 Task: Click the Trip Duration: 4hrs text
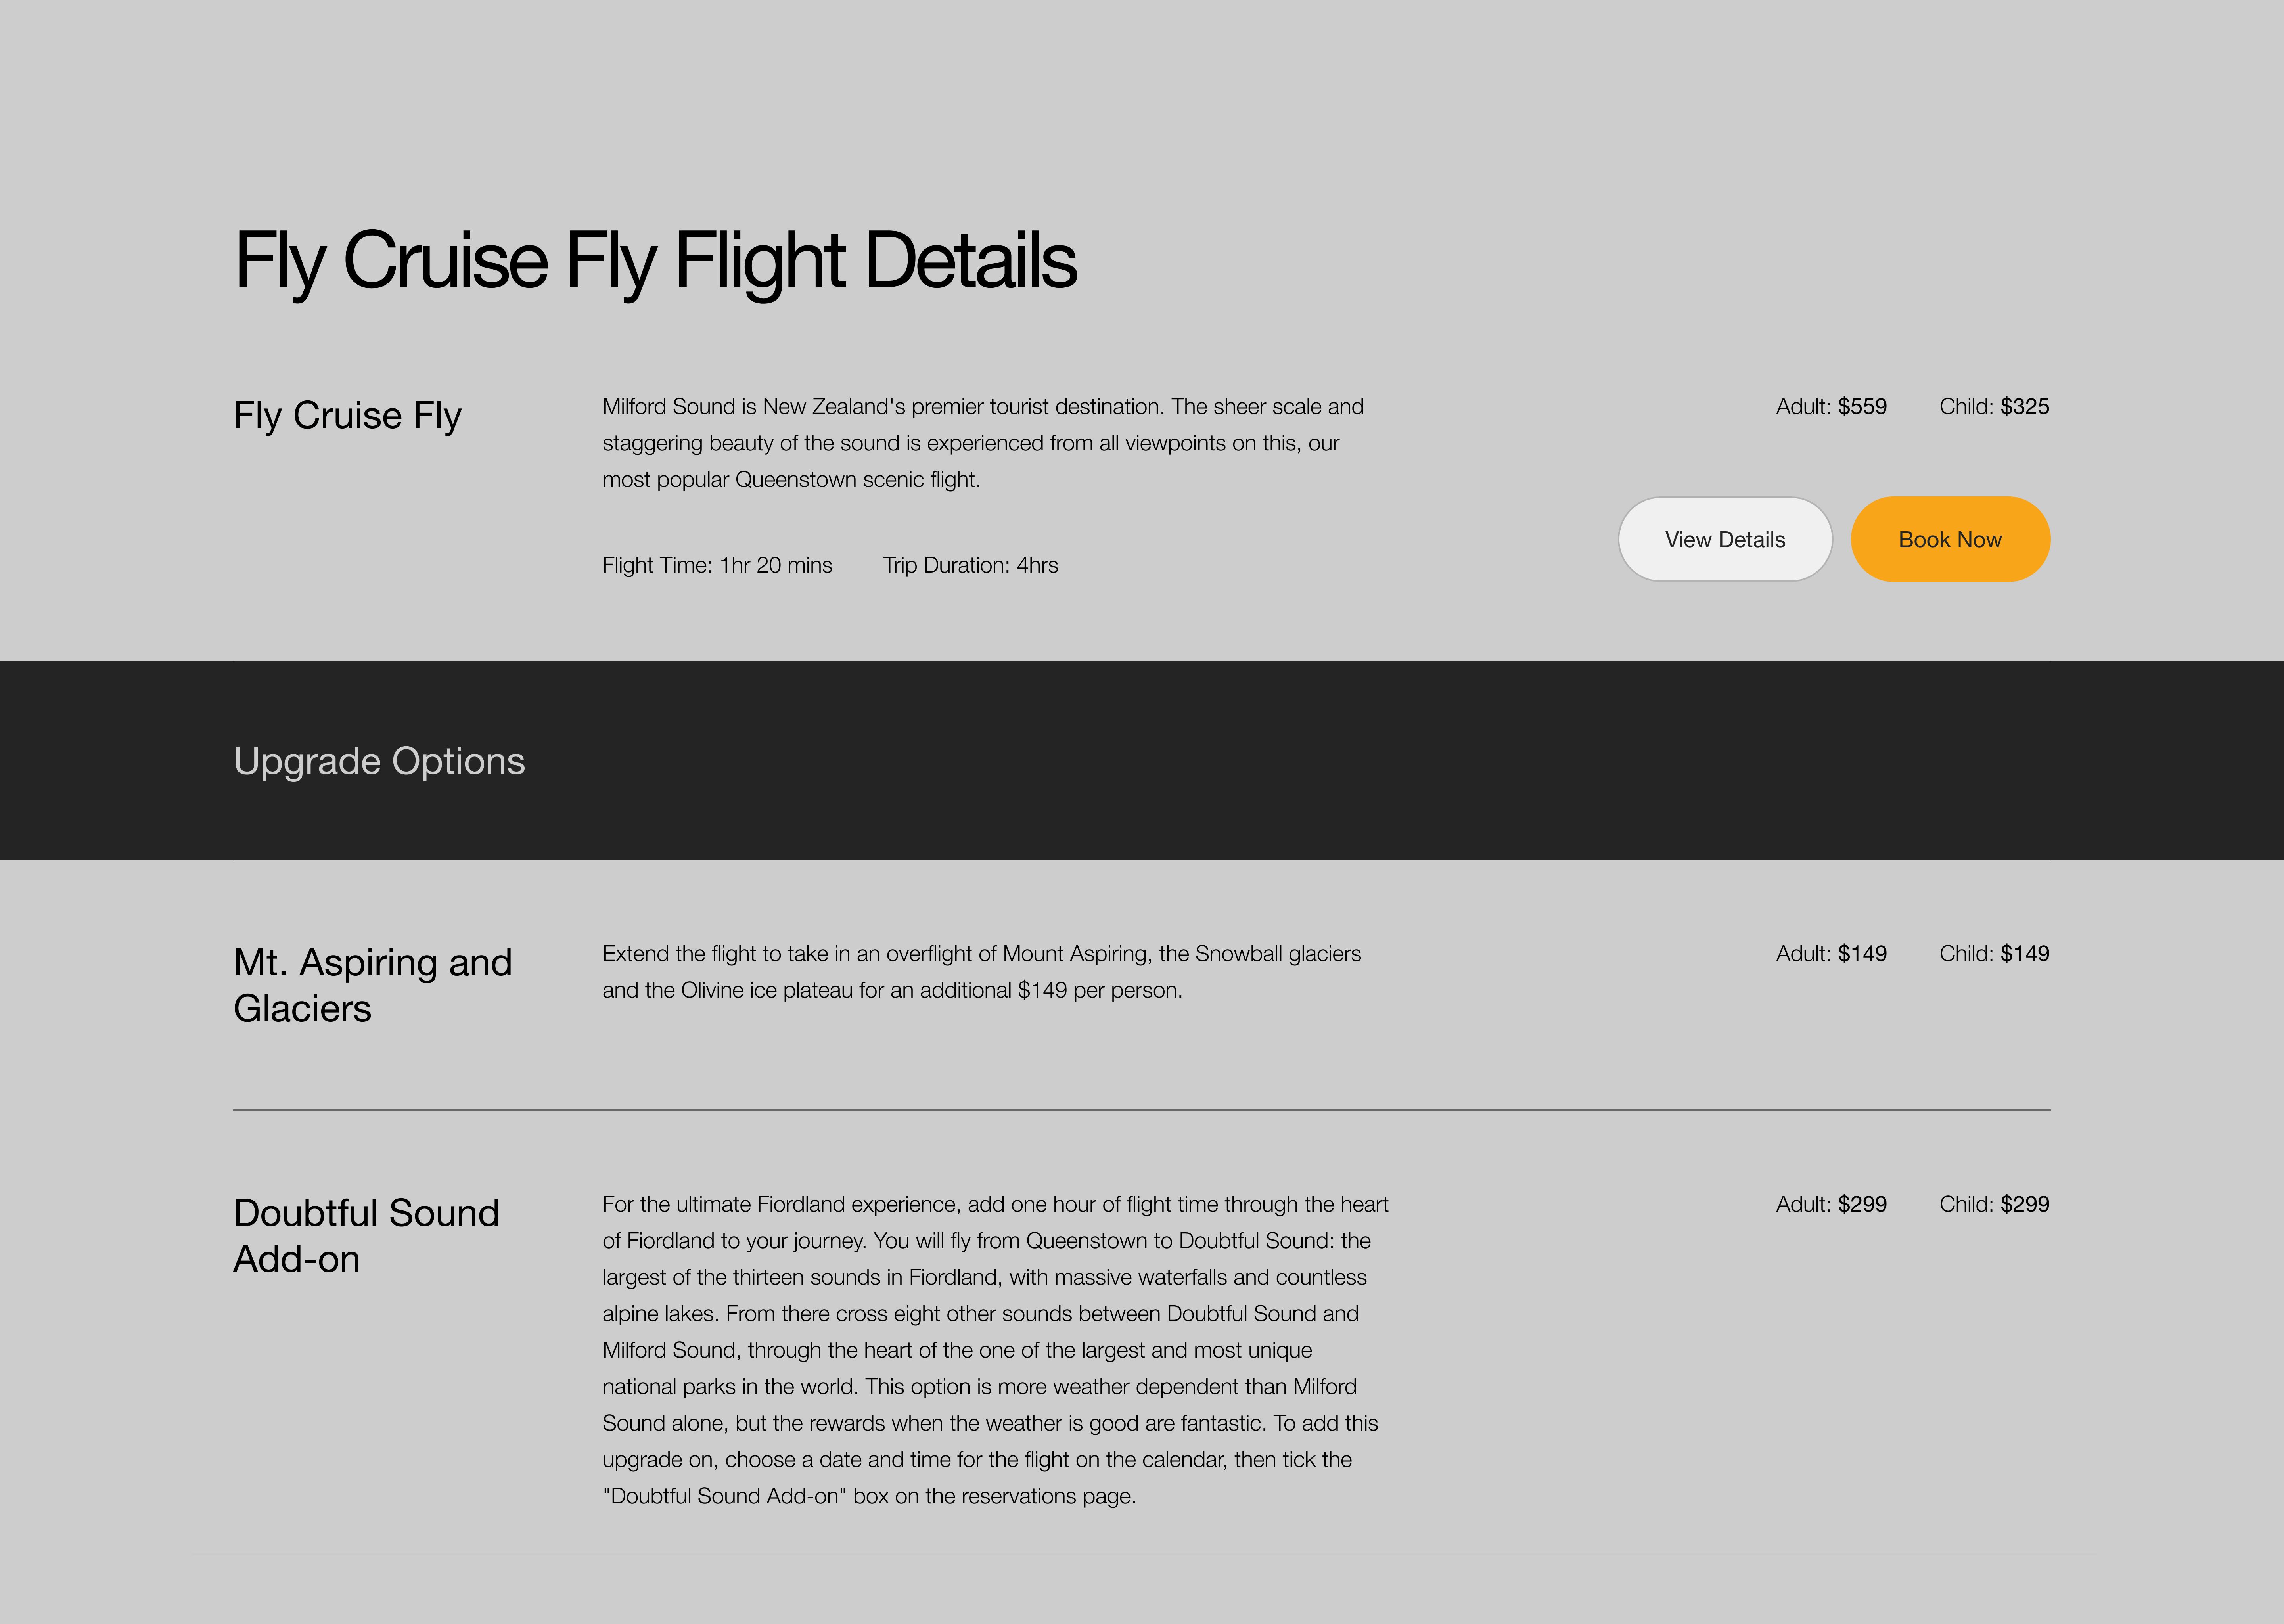[x=970, y=565]
